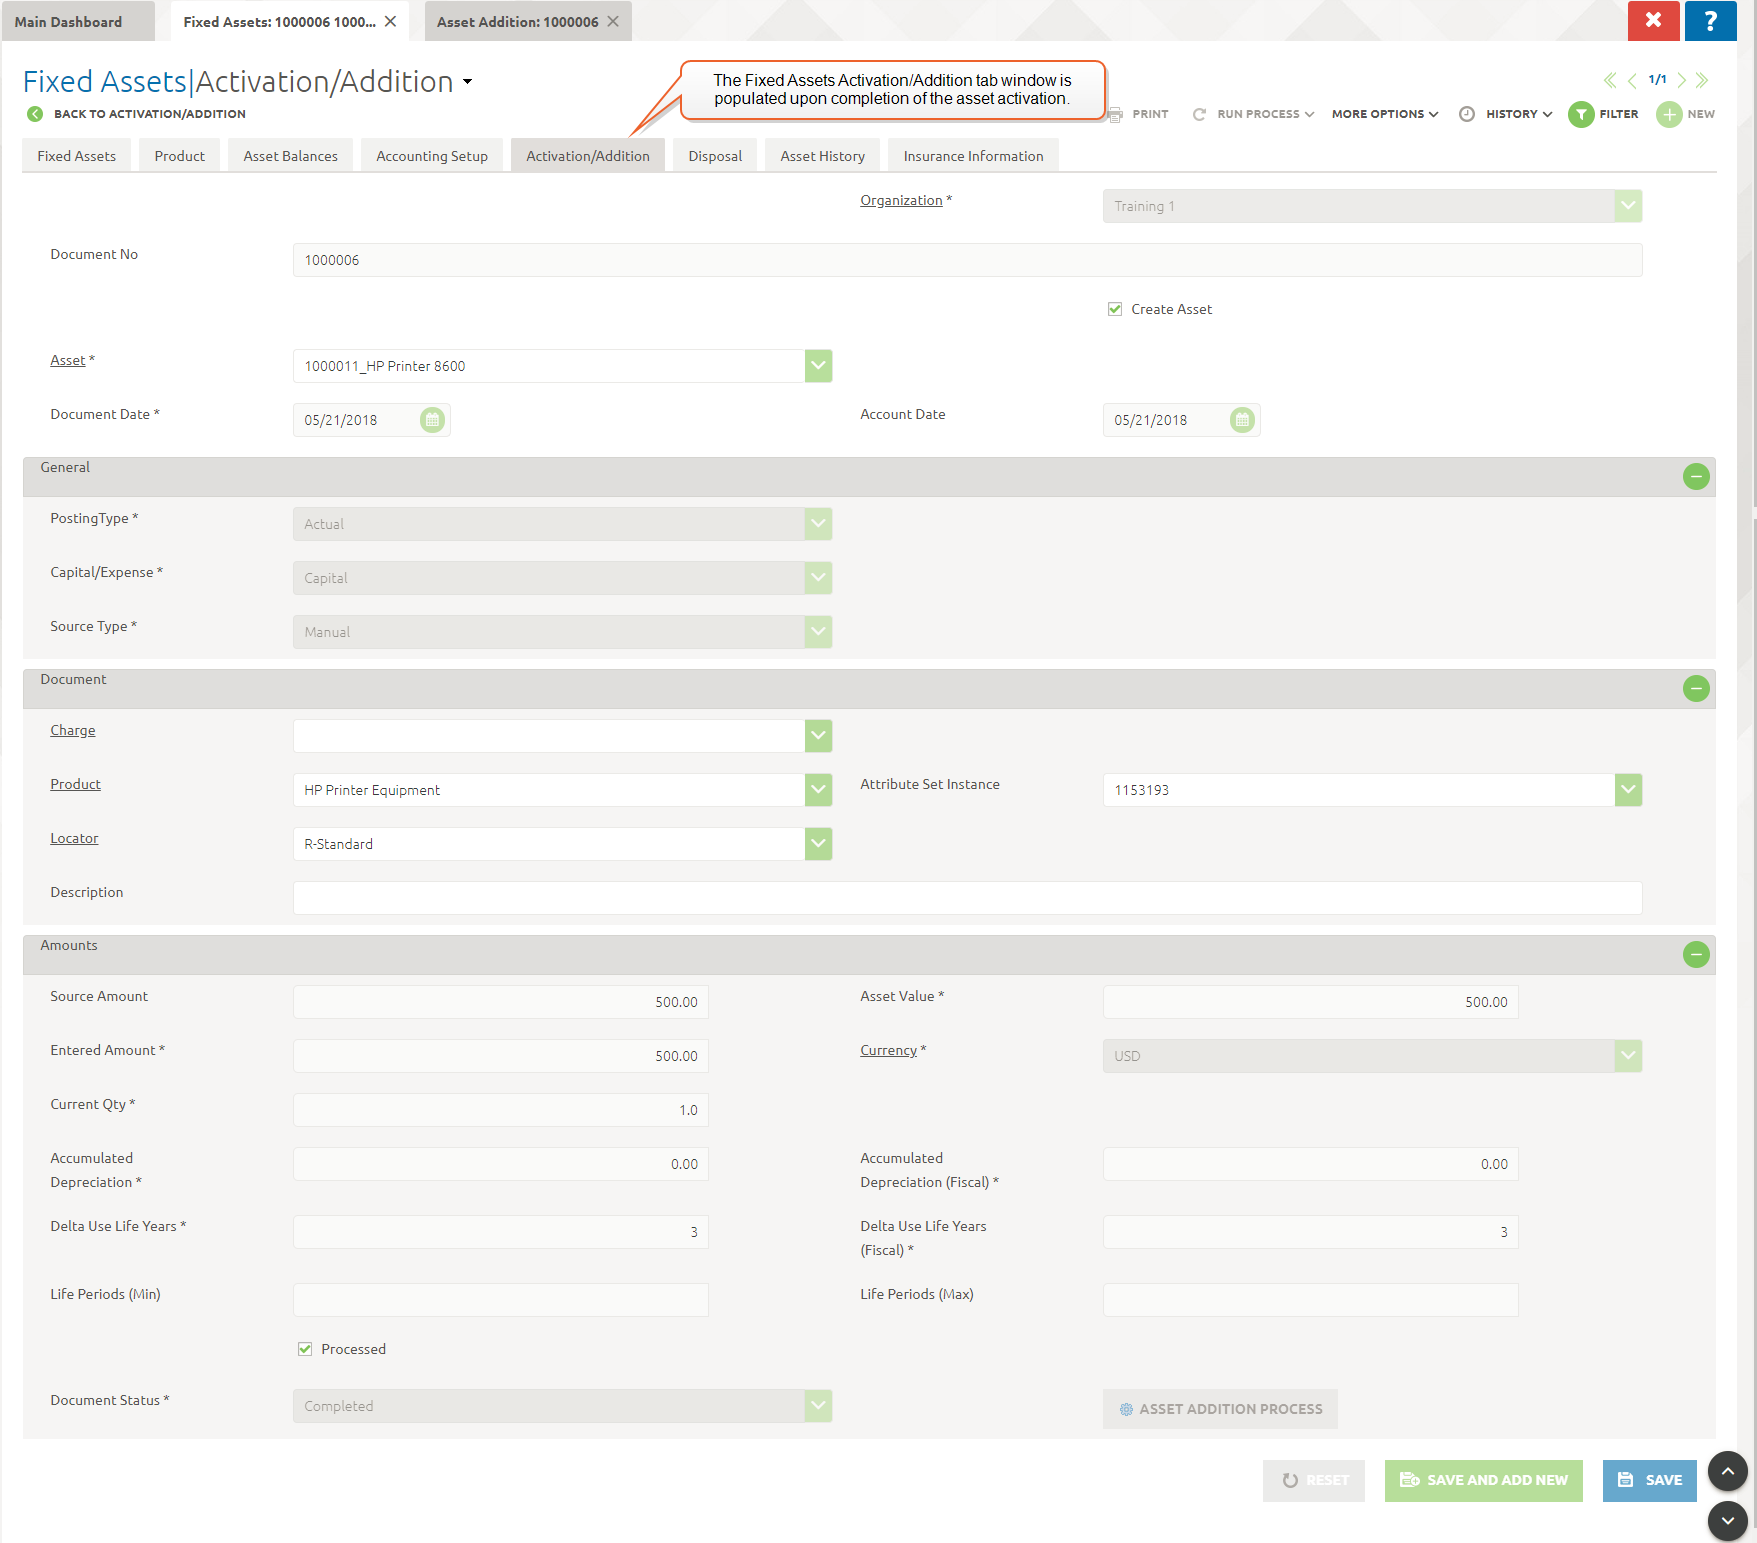Toggle the Create Asset checkbox
1757x1543 pixels.
pos(1115,309)
